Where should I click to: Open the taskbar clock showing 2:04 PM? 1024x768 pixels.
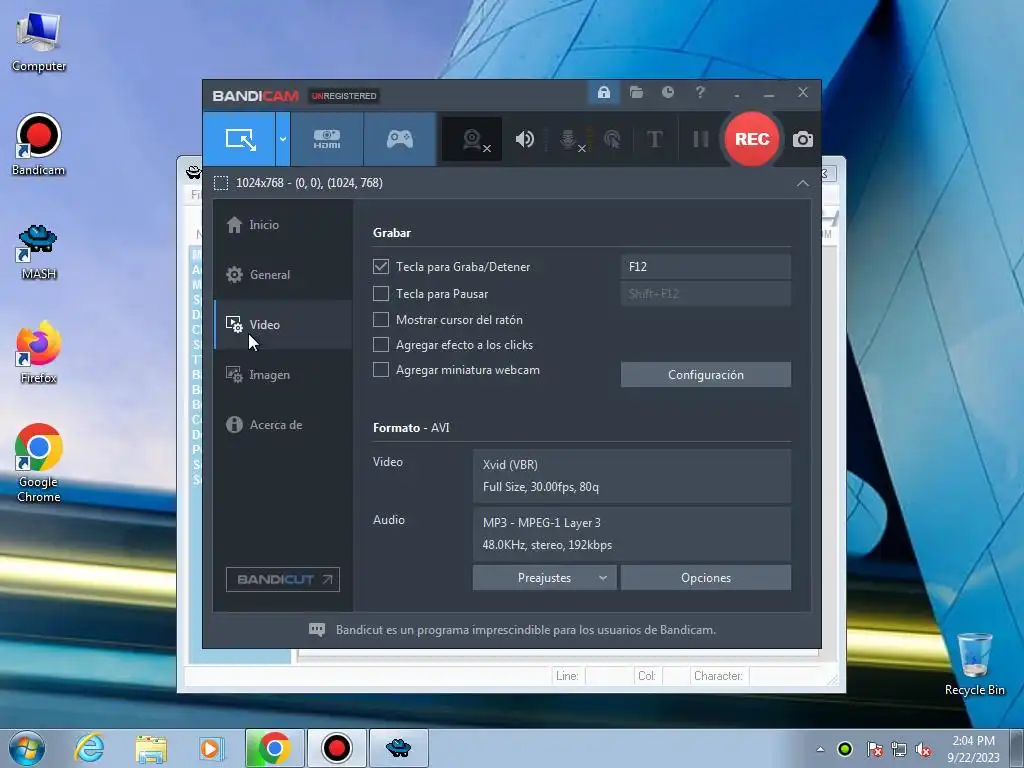(x=973, y=748)
